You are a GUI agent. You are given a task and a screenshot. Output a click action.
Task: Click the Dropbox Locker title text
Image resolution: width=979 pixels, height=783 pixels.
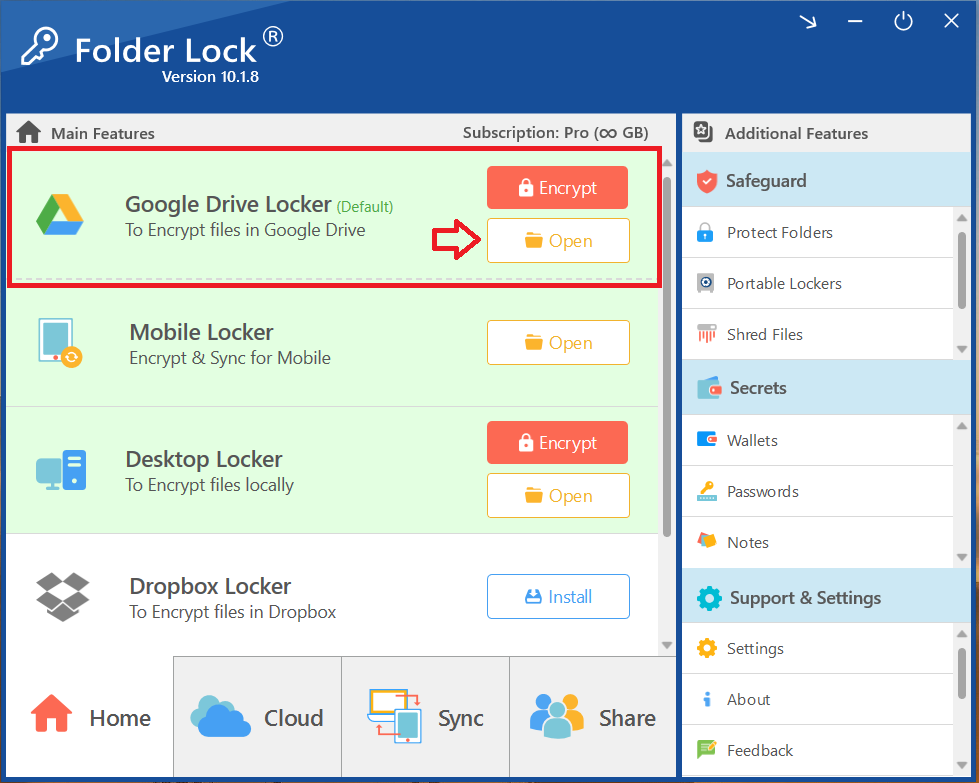(210, 586)
